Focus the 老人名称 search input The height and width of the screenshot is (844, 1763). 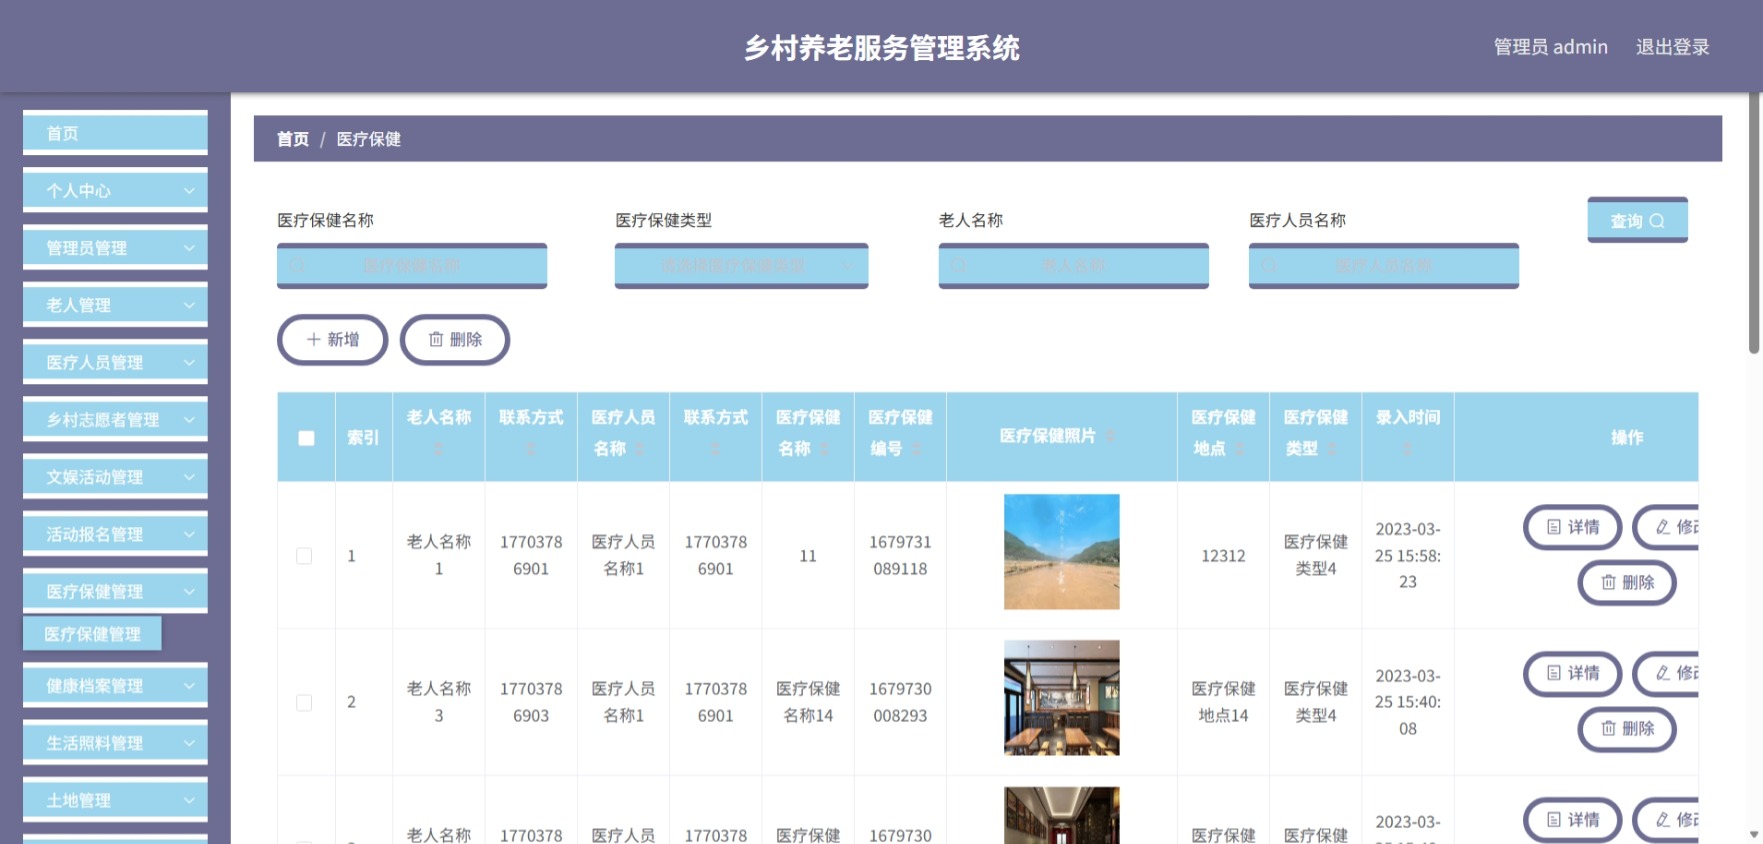tap(1073, 266)
